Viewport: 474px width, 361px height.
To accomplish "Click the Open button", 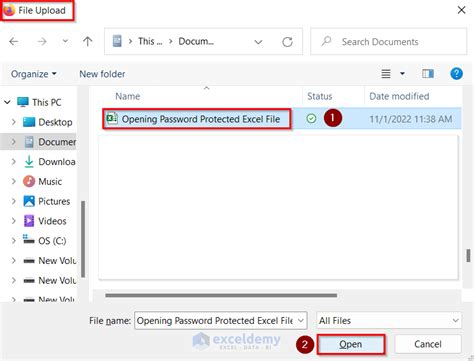I will pyautogui.click(x=350, y=344).
